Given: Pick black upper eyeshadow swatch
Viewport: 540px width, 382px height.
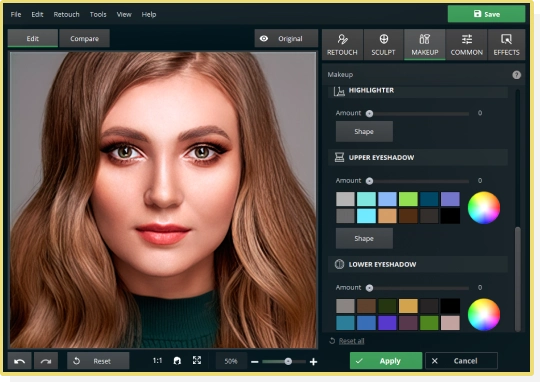Looking at the screenshot, I should point(450,216).
